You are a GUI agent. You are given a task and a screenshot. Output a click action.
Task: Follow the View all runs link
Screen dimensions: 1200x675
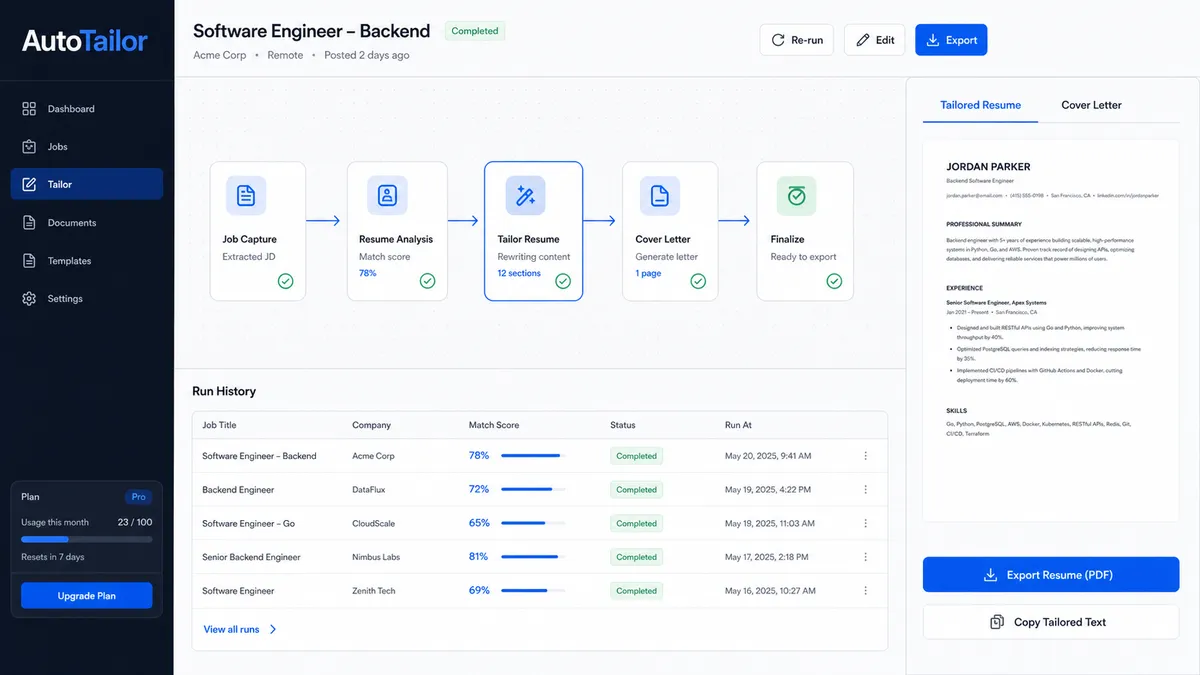click(x=240, y=630)
